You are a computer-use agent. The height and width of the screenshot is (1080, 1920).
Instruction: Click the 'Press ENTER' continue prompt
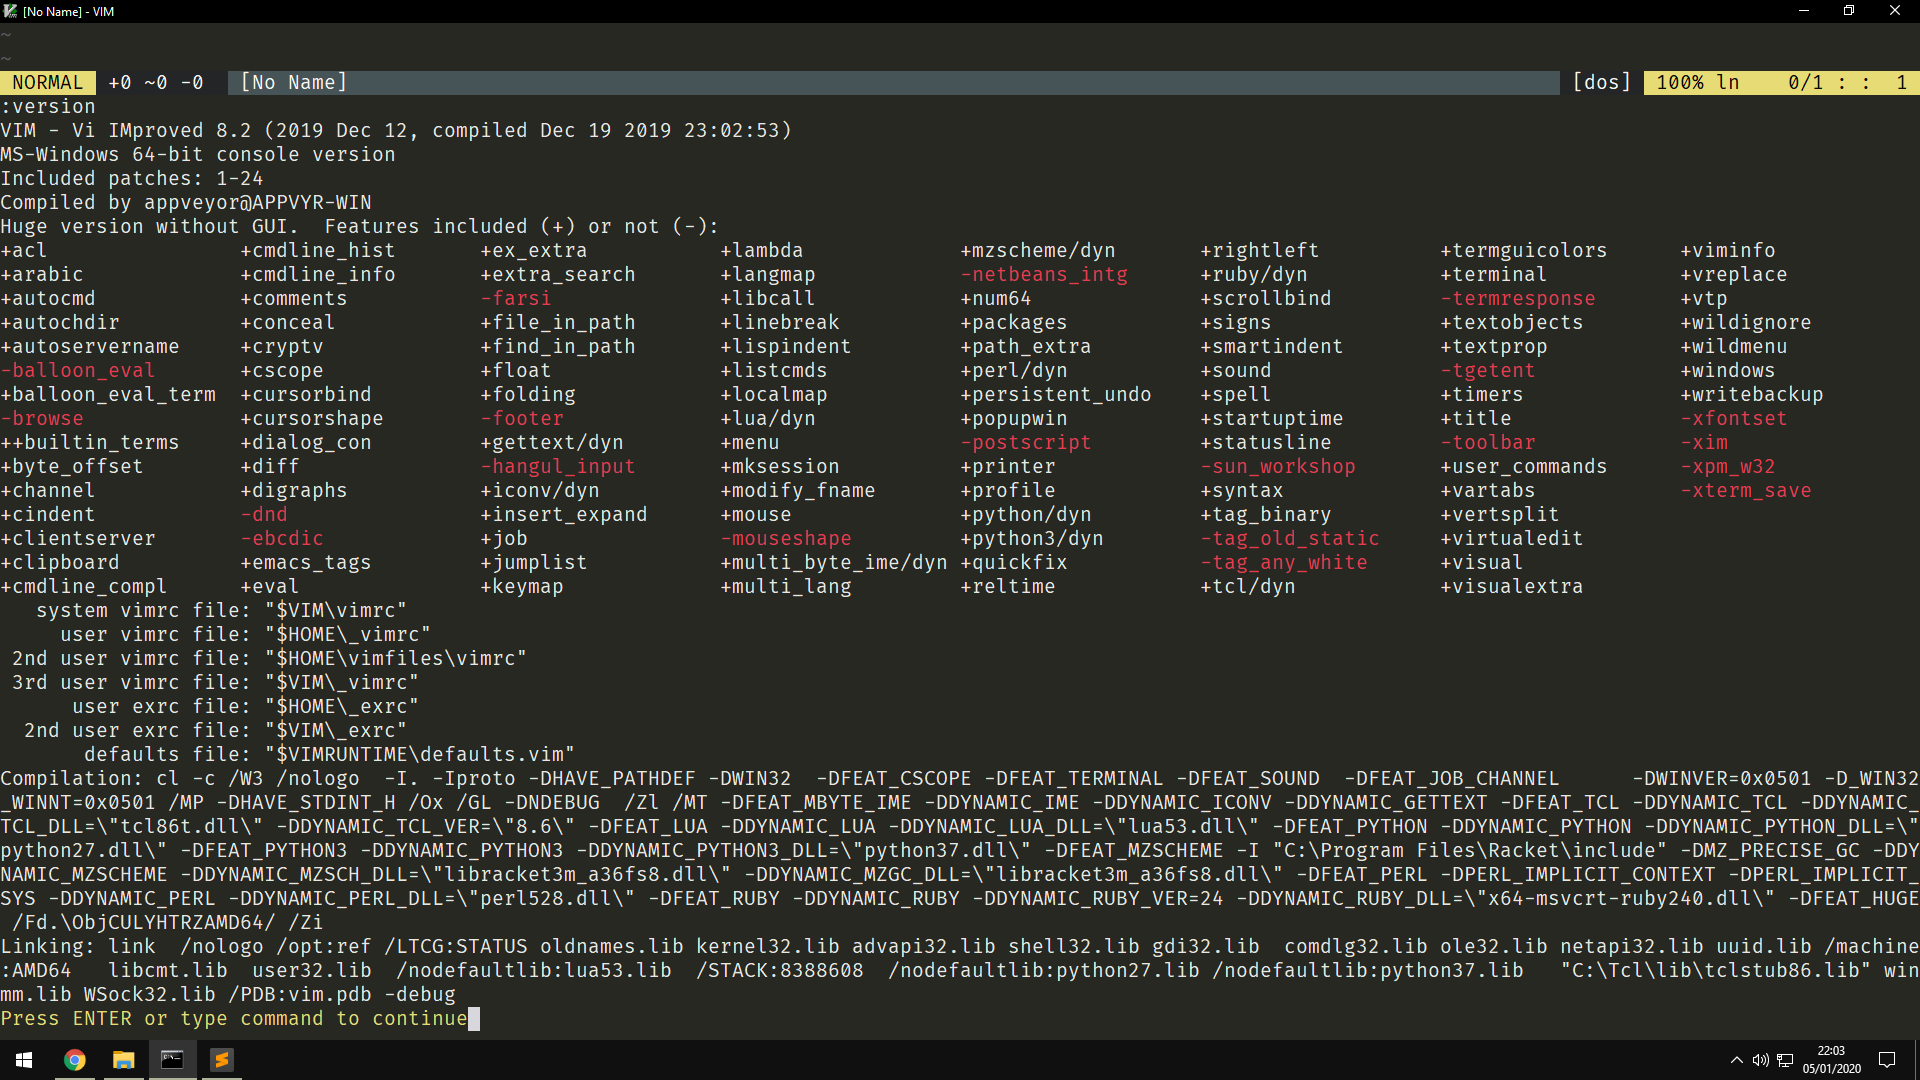[x=234, y=1019]
